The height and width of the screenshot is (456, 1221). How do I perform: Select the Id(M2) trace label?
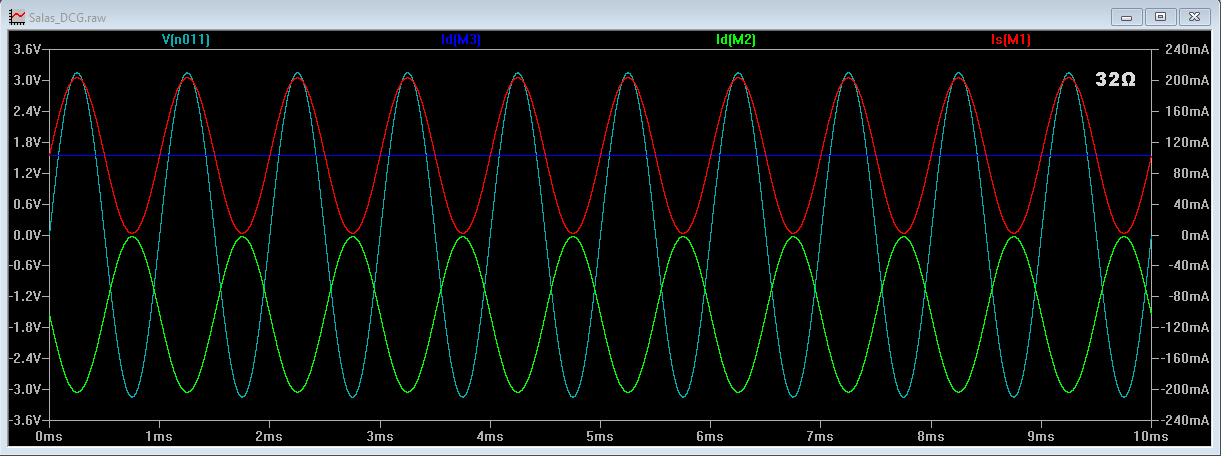tap(736, 40)
